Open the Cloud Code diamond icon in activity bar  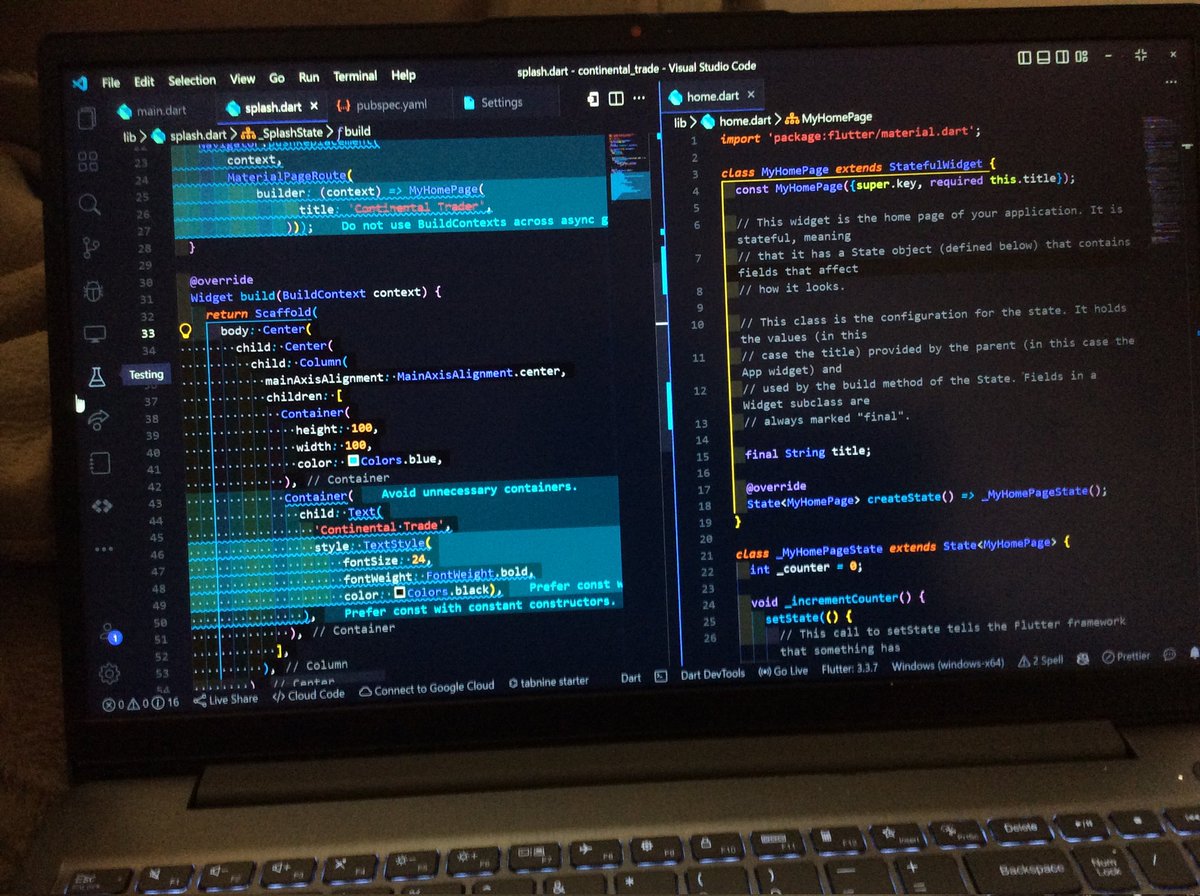click(102, 505)
